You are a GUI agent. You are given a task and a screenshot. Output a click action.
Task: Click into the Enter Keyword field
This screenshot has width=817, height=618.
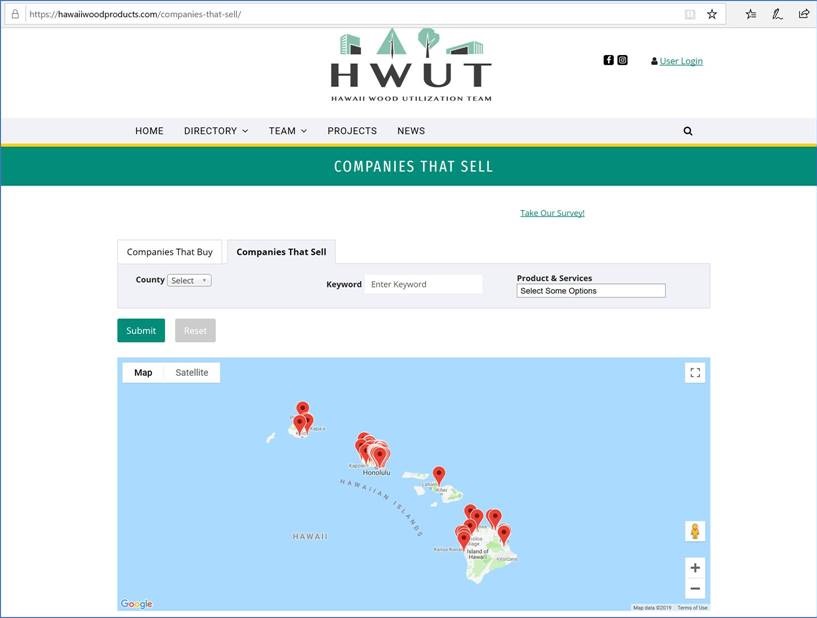pyautogui.click(x=423, y=285)
